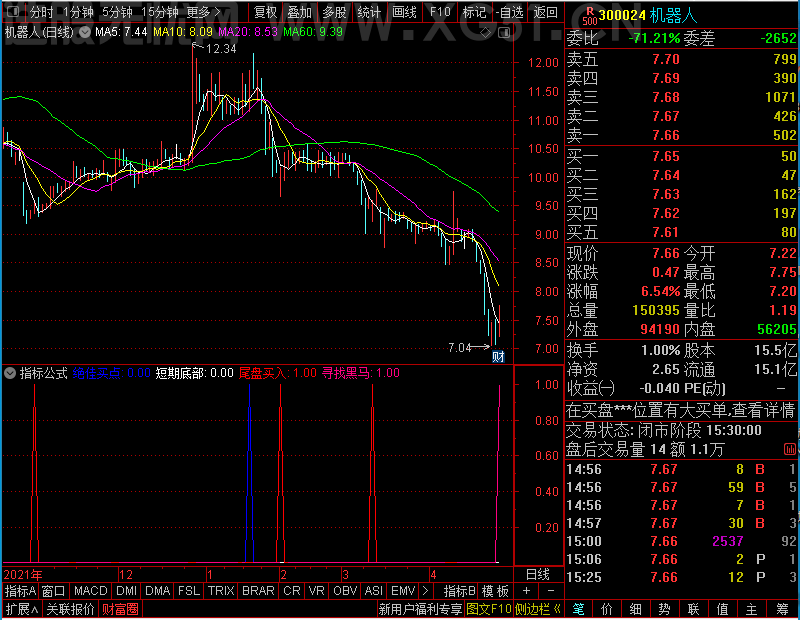Click the diamond icon above the chart
Viewport: 800px width, 620px height.
click(x=485, y=33)
